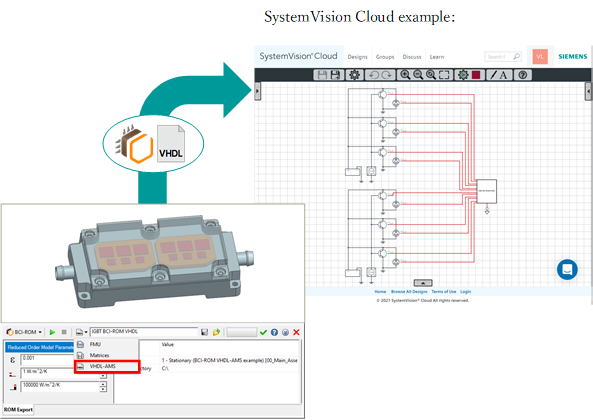The width and height of the screenshot is (593, 420).
Task: Click the search magnifier icon
Action: (x=516, y=56)
